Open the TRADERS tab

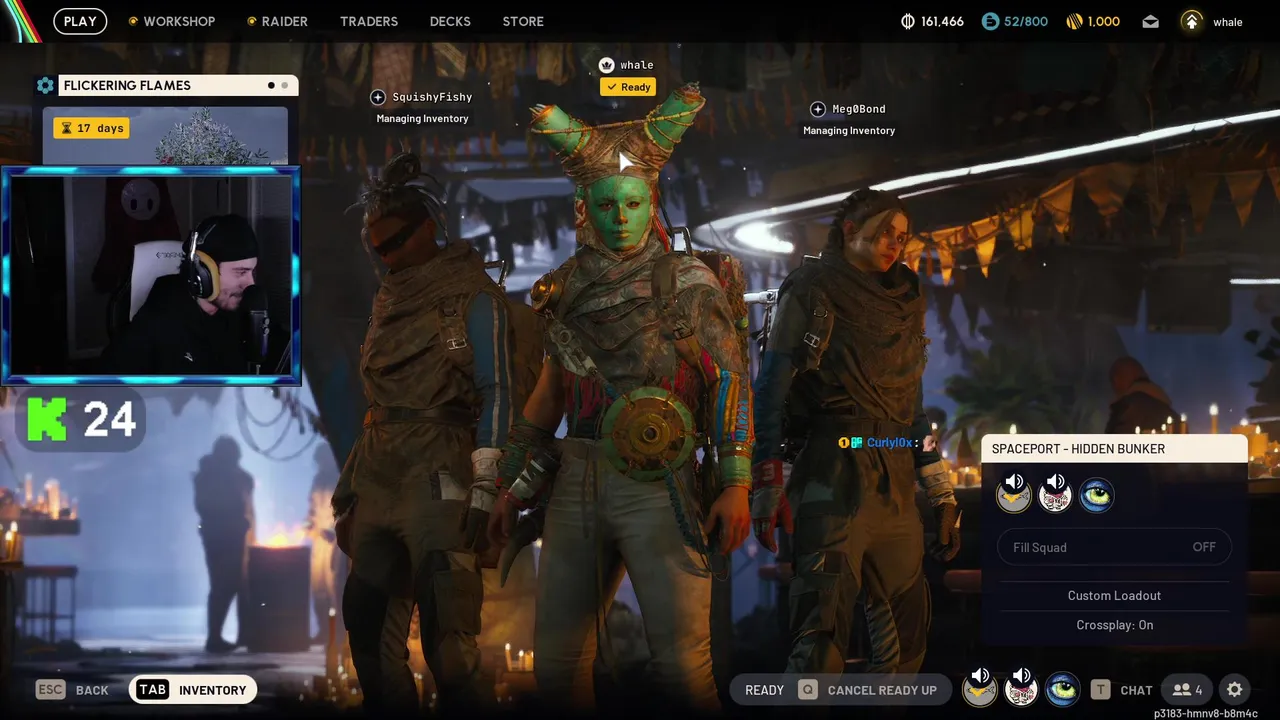tap(369, 21)
